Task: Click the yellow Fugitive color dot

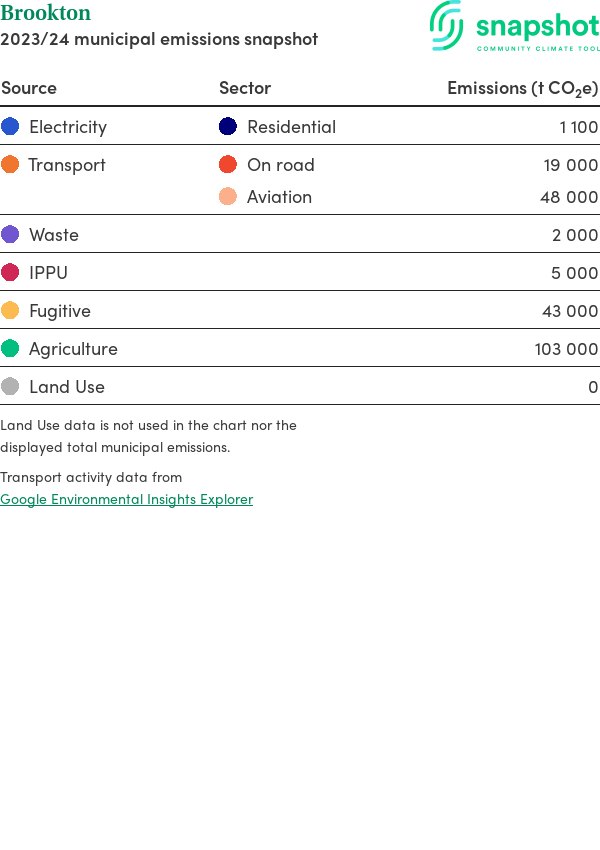Action: (x=10, y=310)
